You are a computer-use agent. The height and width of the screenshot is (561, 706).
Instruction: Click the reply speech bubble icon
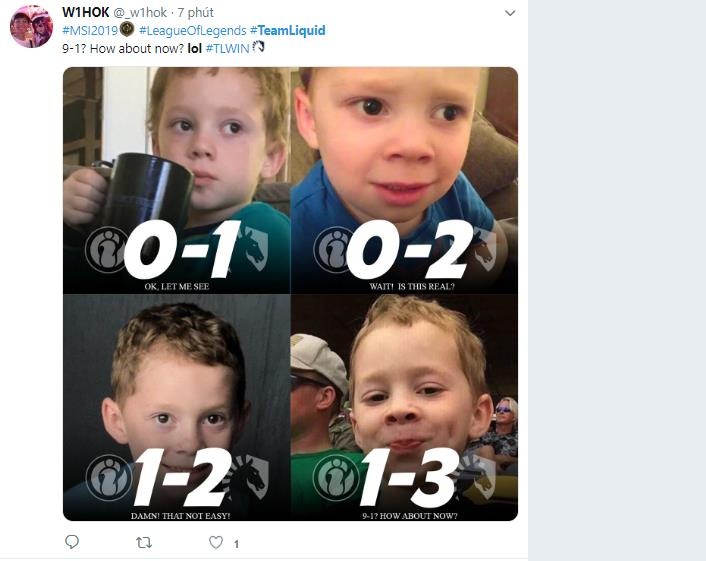[72, 542]
